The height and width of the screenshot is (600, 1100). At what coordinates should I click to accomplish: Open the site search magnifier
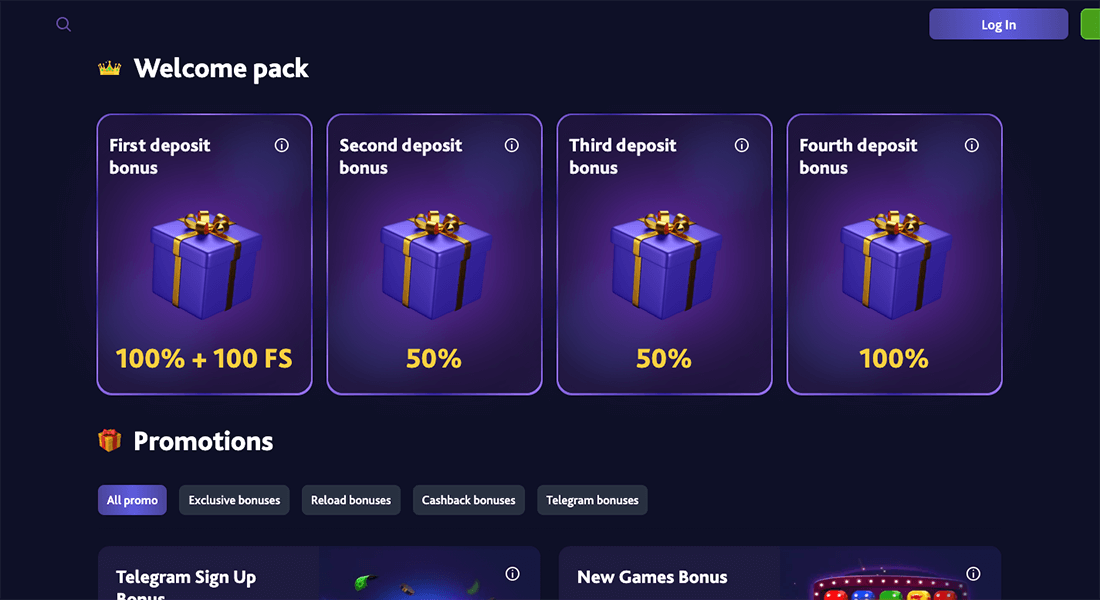[63, 24]
